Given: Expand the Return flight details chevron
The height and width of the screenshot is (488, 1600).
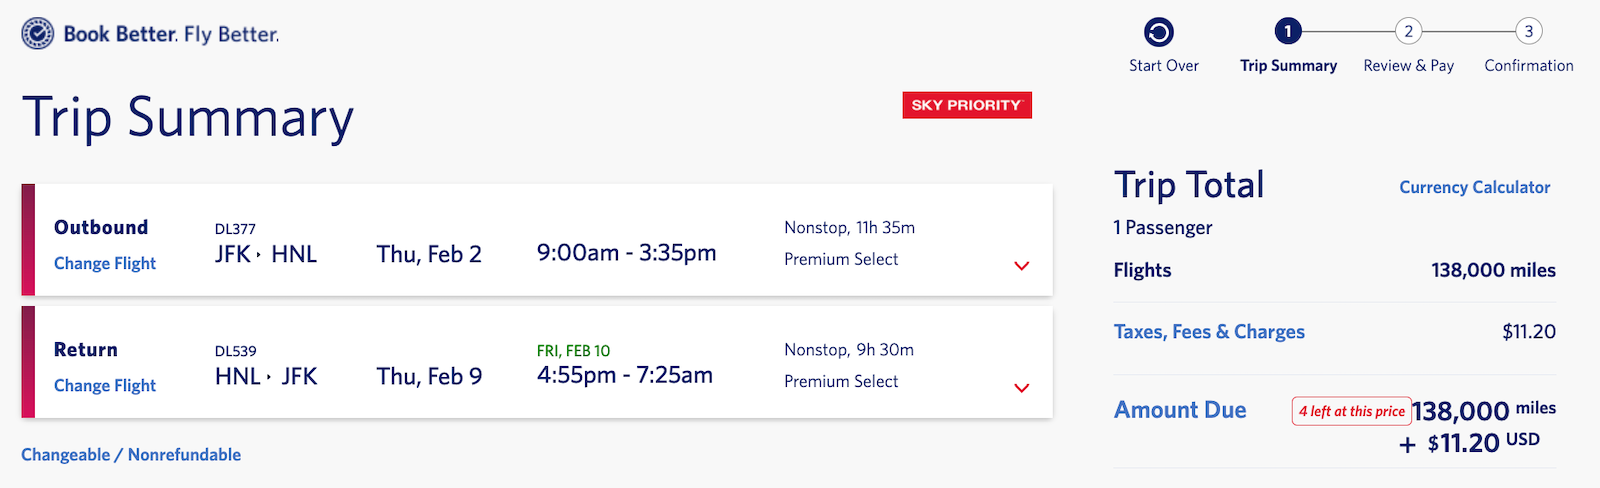Looking at the screenshot, I should pos(1022,388).
